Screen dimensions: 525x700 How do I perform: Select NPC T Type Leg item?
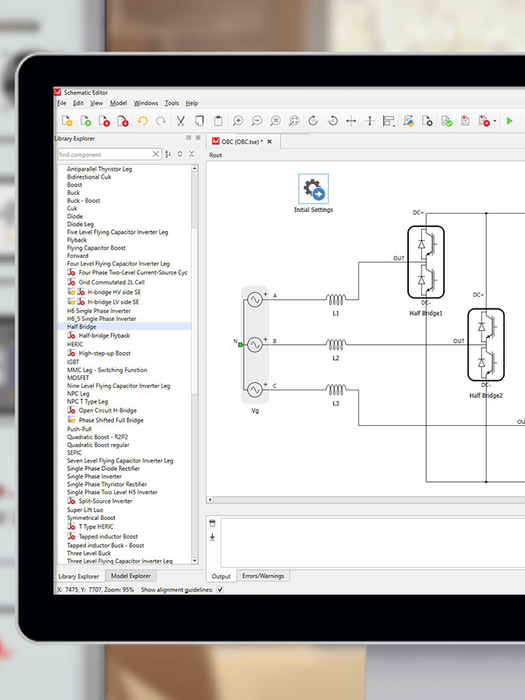tap(88, 401)
